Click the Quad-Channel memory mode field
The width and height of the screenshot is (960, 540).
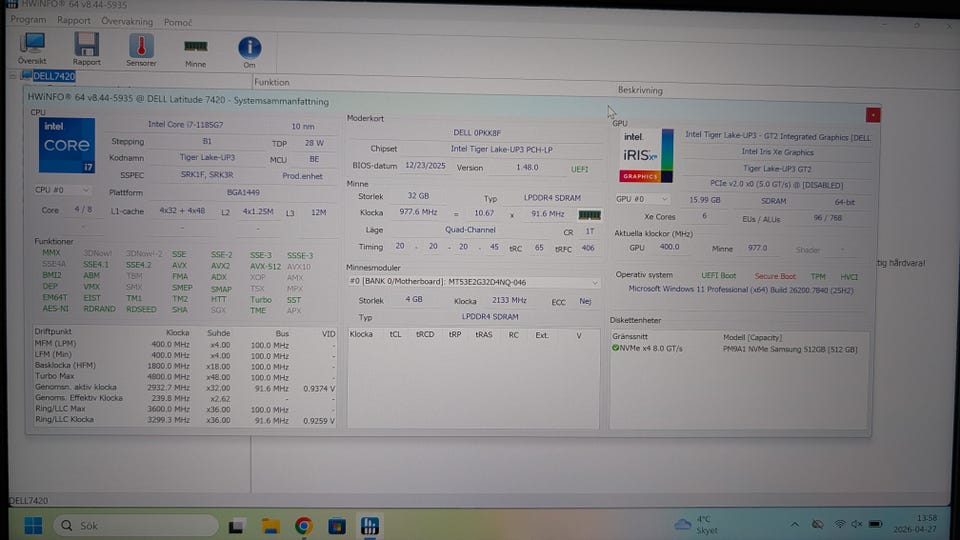point(470,230)
